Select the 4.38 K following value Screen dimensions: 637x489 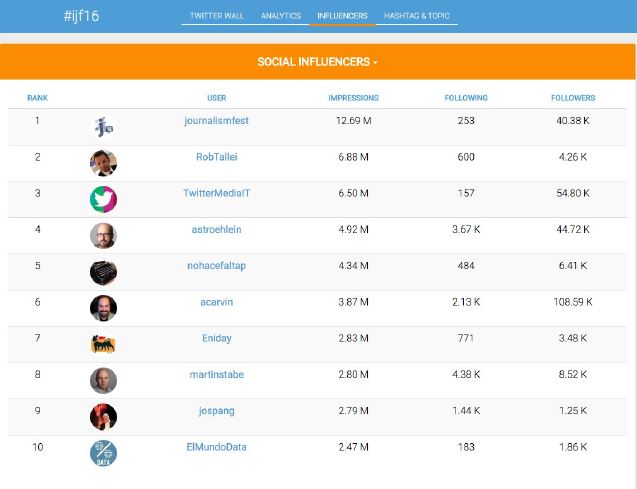(x=466, y=374)
